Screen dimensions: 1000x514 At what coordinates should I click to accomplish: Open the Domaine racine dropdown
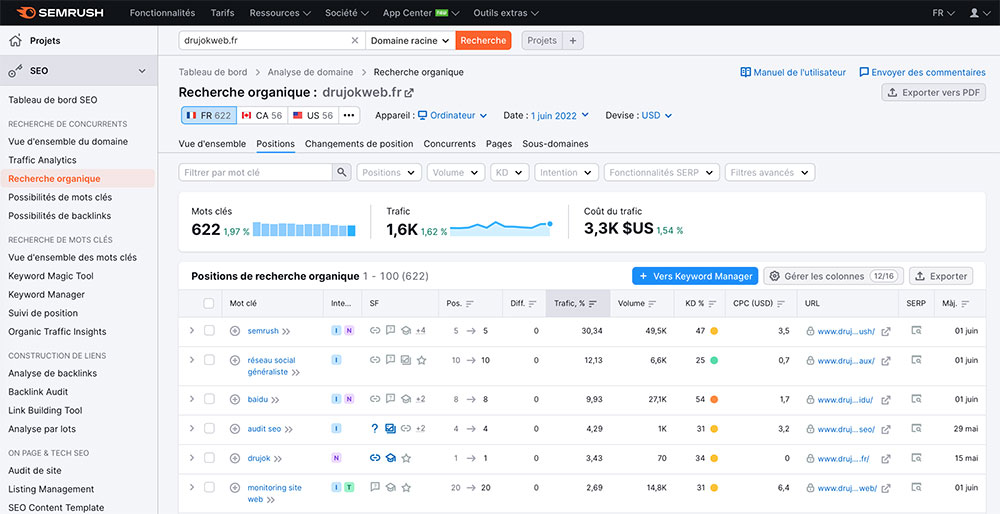click(411, 40)
